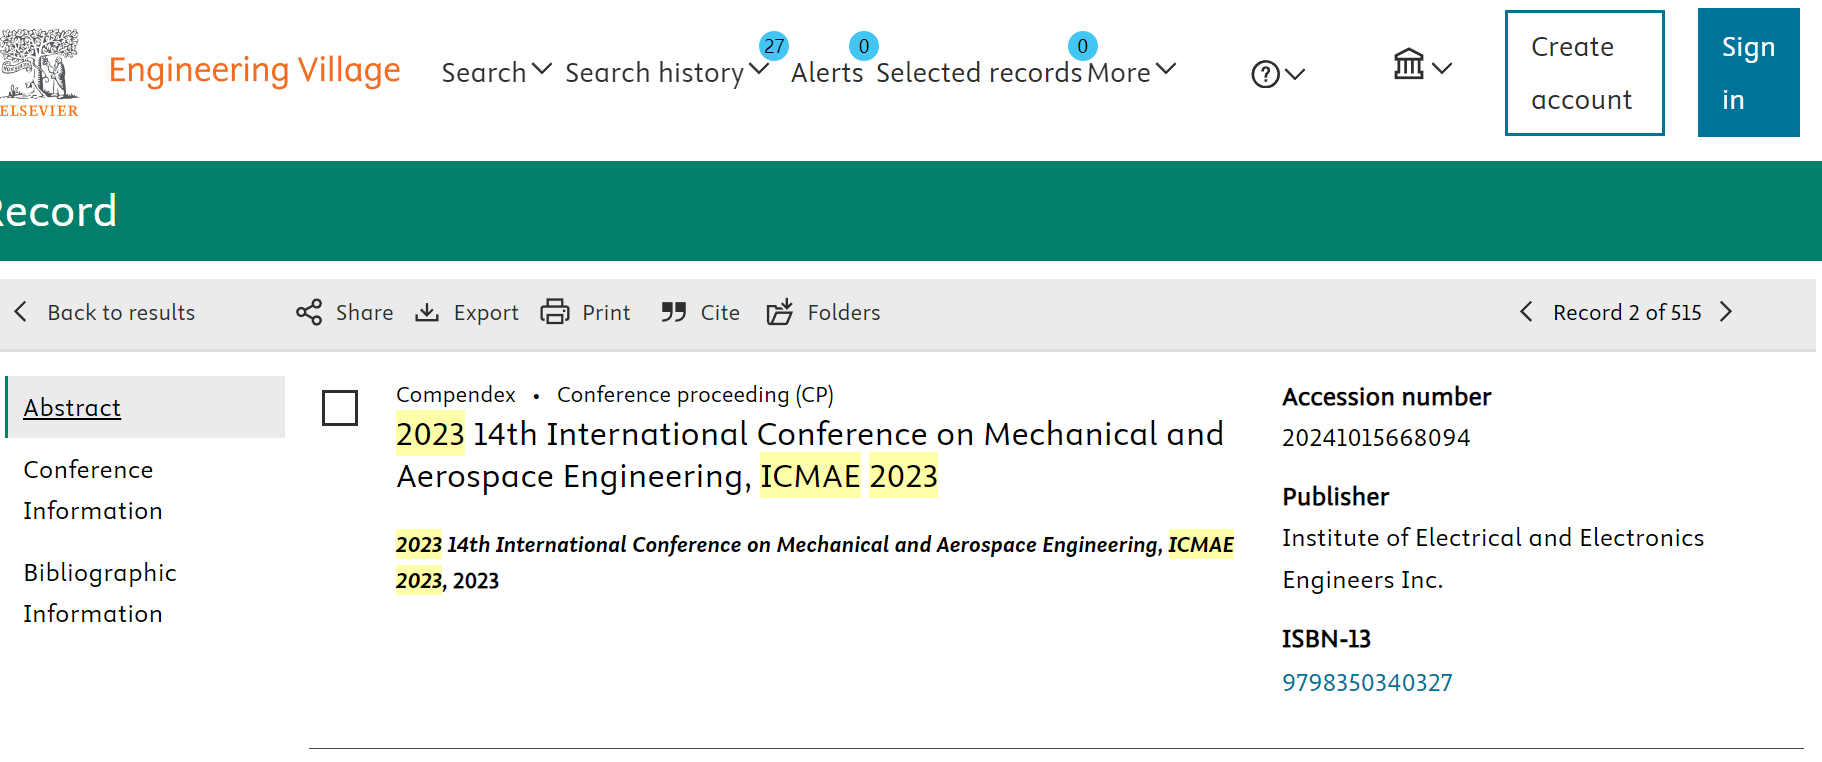This screenshot has width=1822, height=762.
Task: Click the Print printer icon
Action: [x=555, y=312]
